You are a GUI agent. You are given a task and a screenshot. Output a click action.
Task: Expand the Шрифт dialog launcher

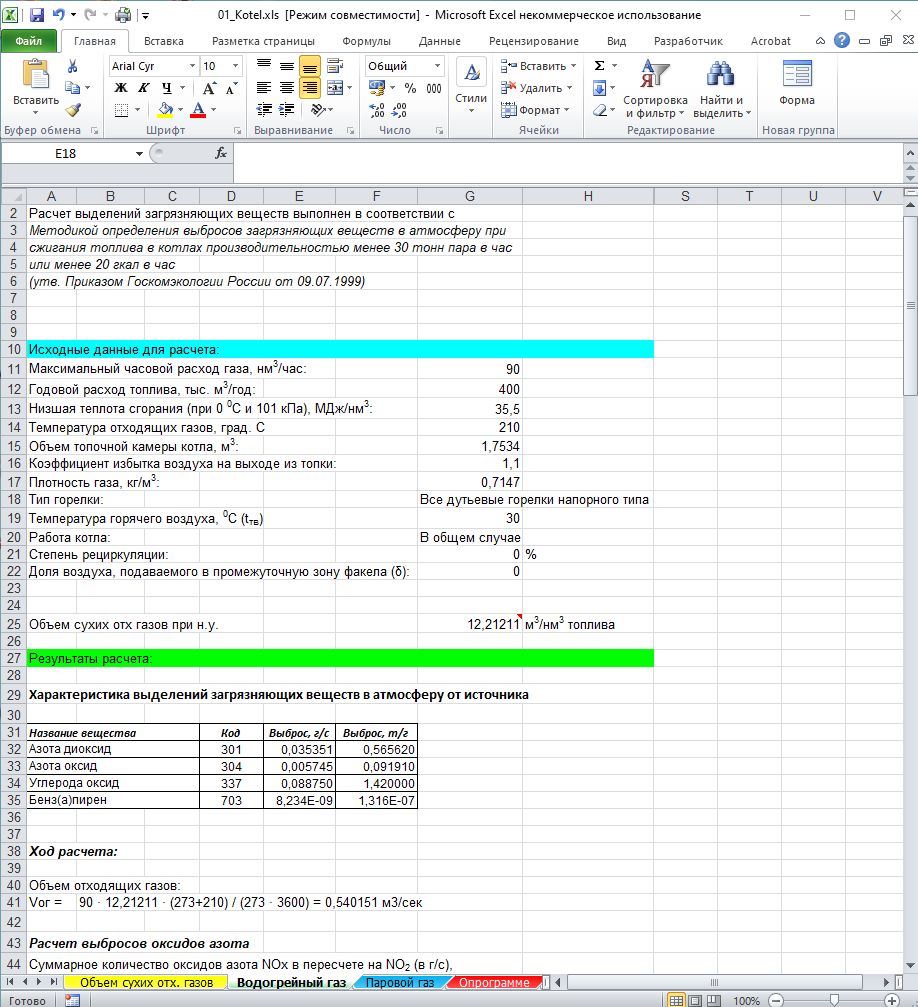[237, 130]
